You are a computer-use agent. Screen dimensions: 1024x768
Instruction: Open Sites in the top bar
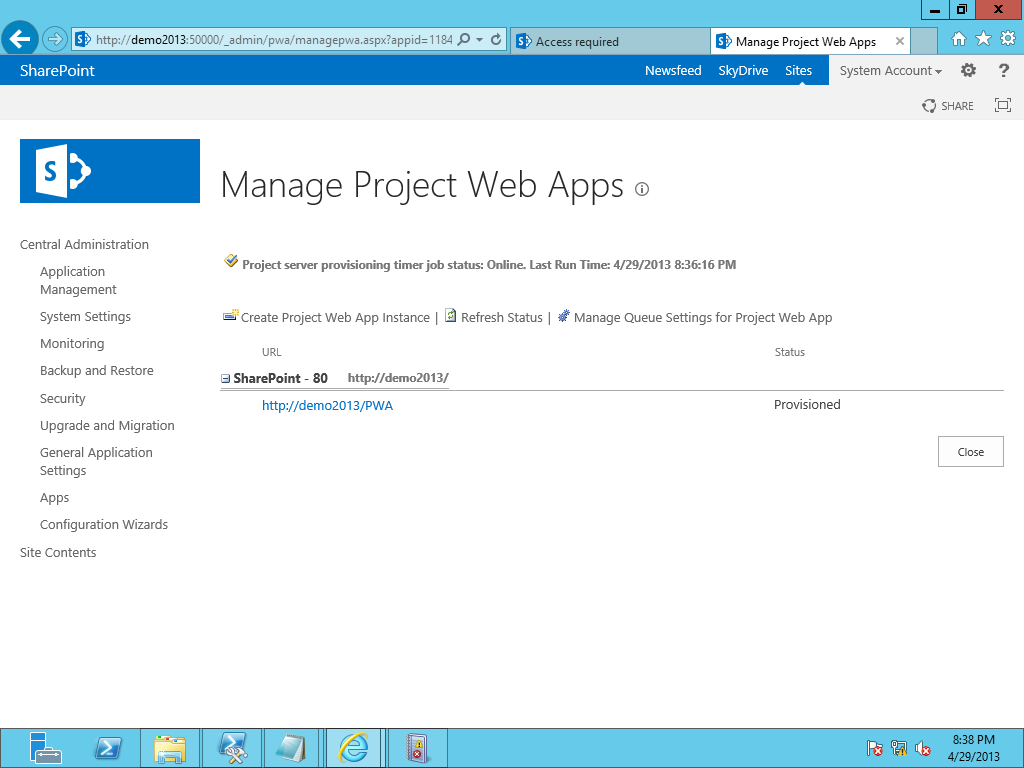click(x=799, y=71)
